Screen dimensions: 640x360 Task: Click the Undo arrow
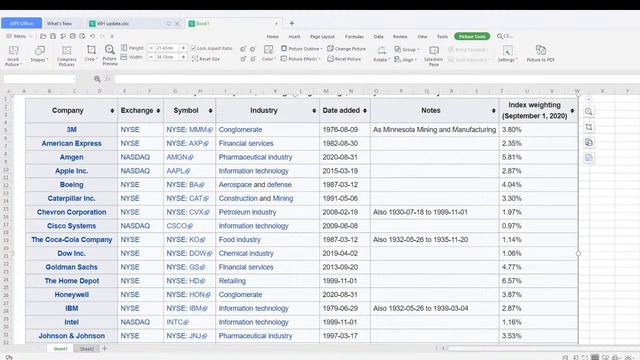click(x=93, y=36)
